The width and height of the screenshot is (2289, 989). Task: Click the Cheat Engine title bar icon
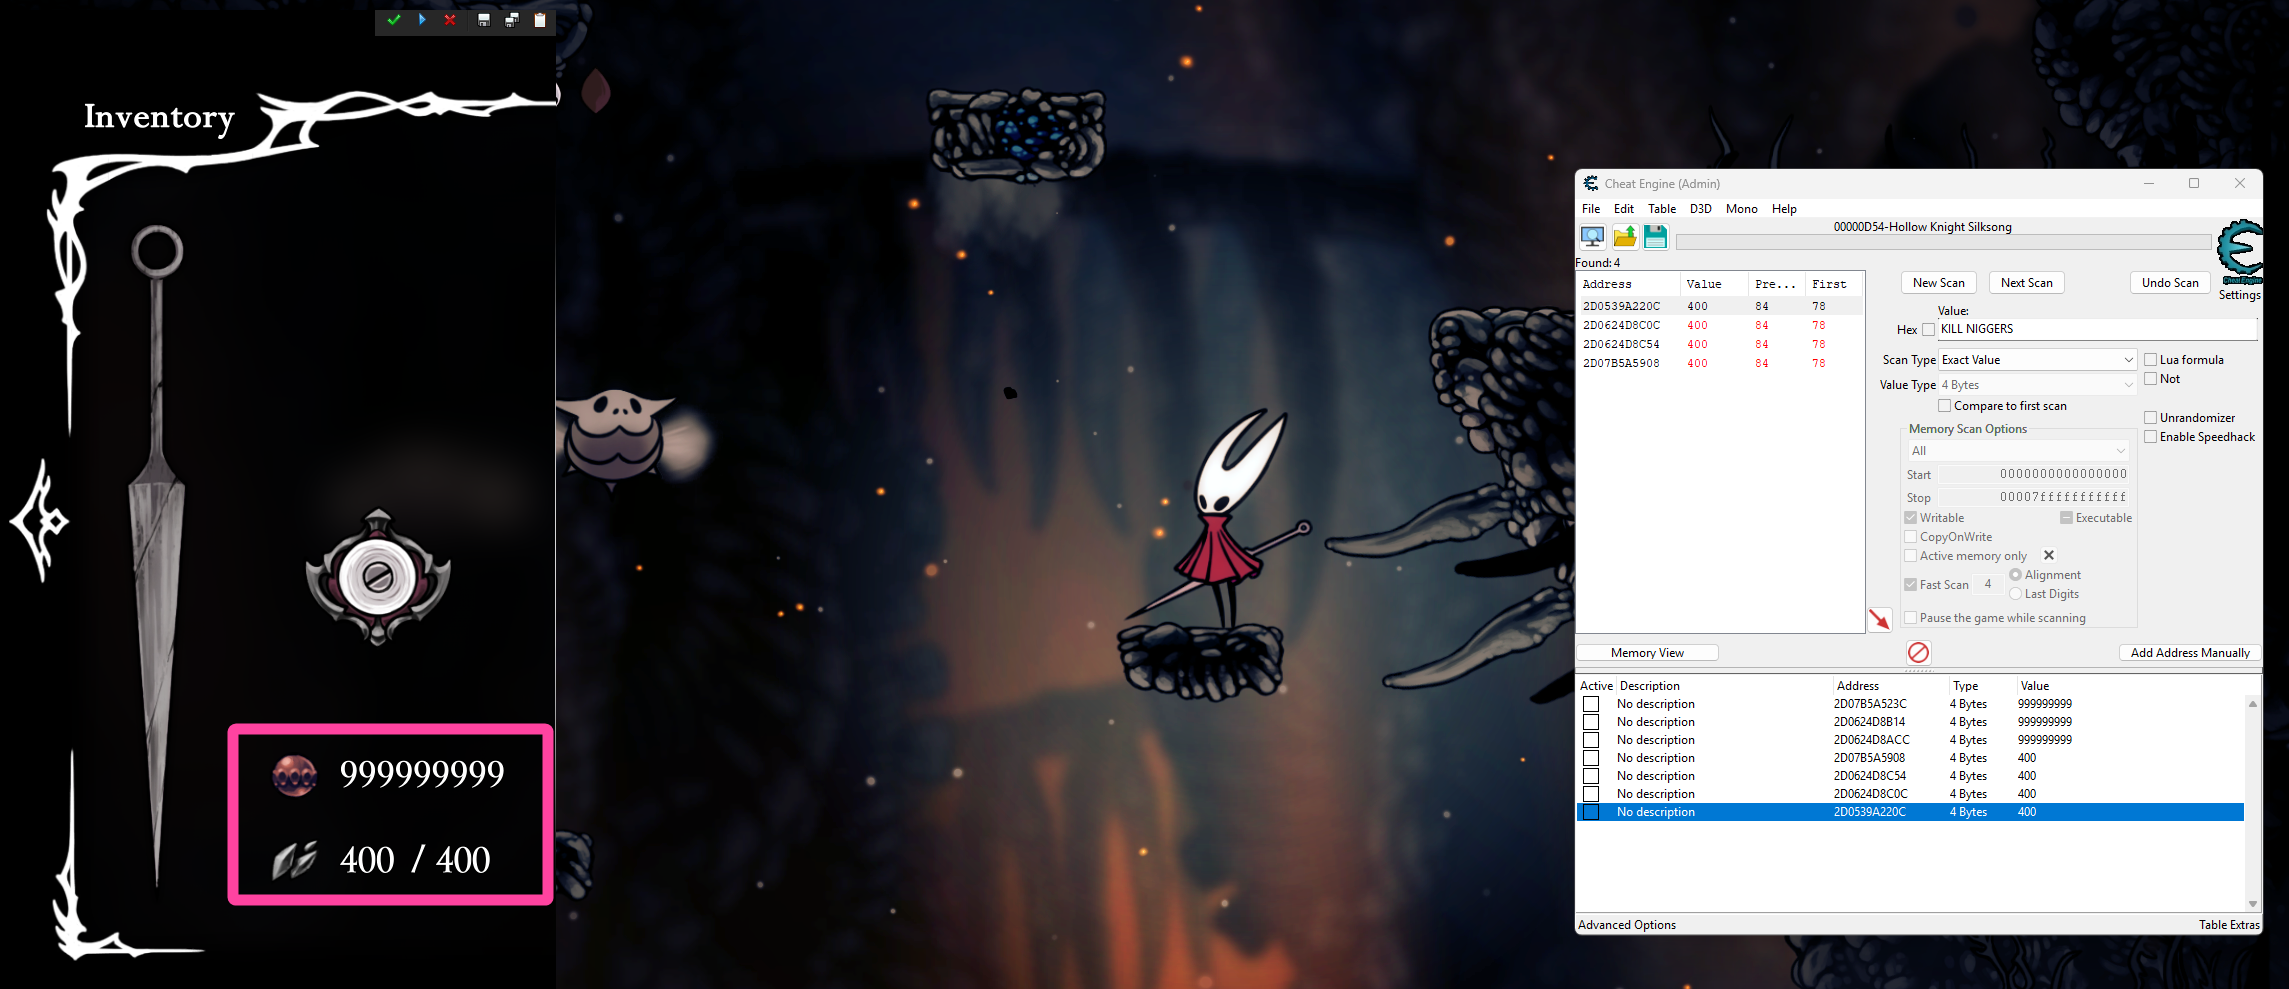pos(1591,183)
